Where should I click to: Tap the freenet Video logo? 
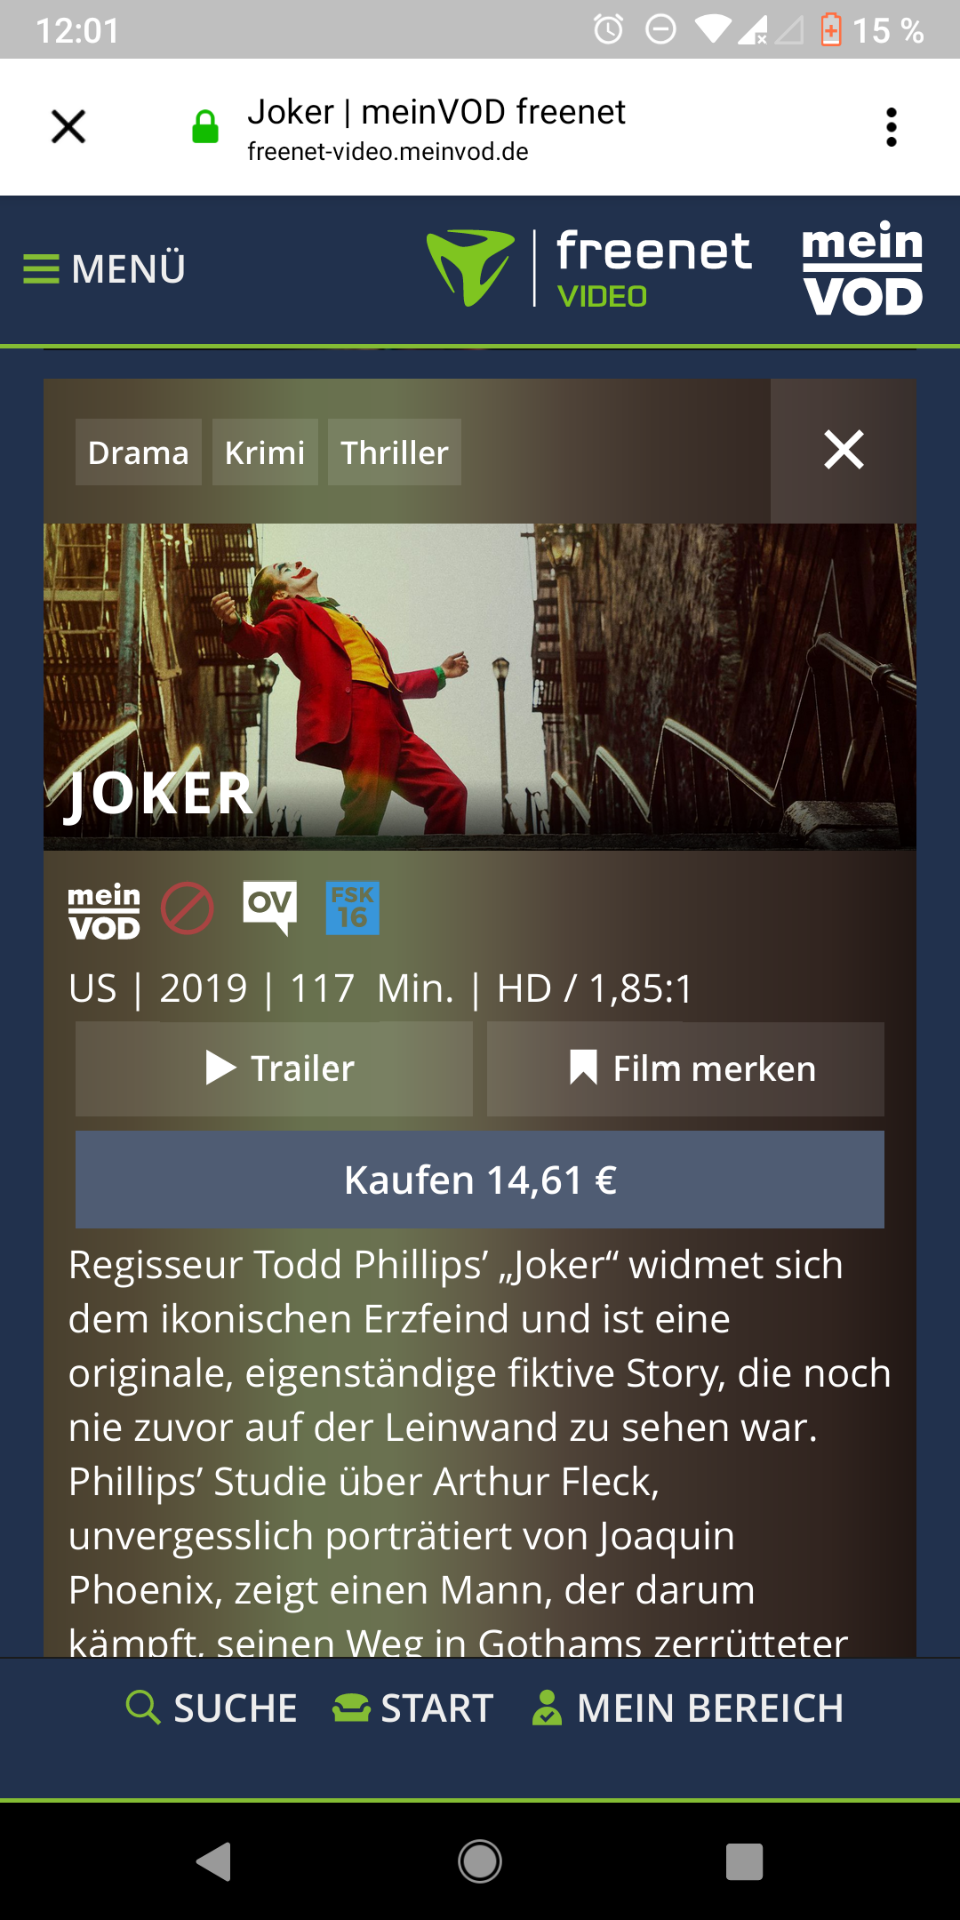click(588, 268)
